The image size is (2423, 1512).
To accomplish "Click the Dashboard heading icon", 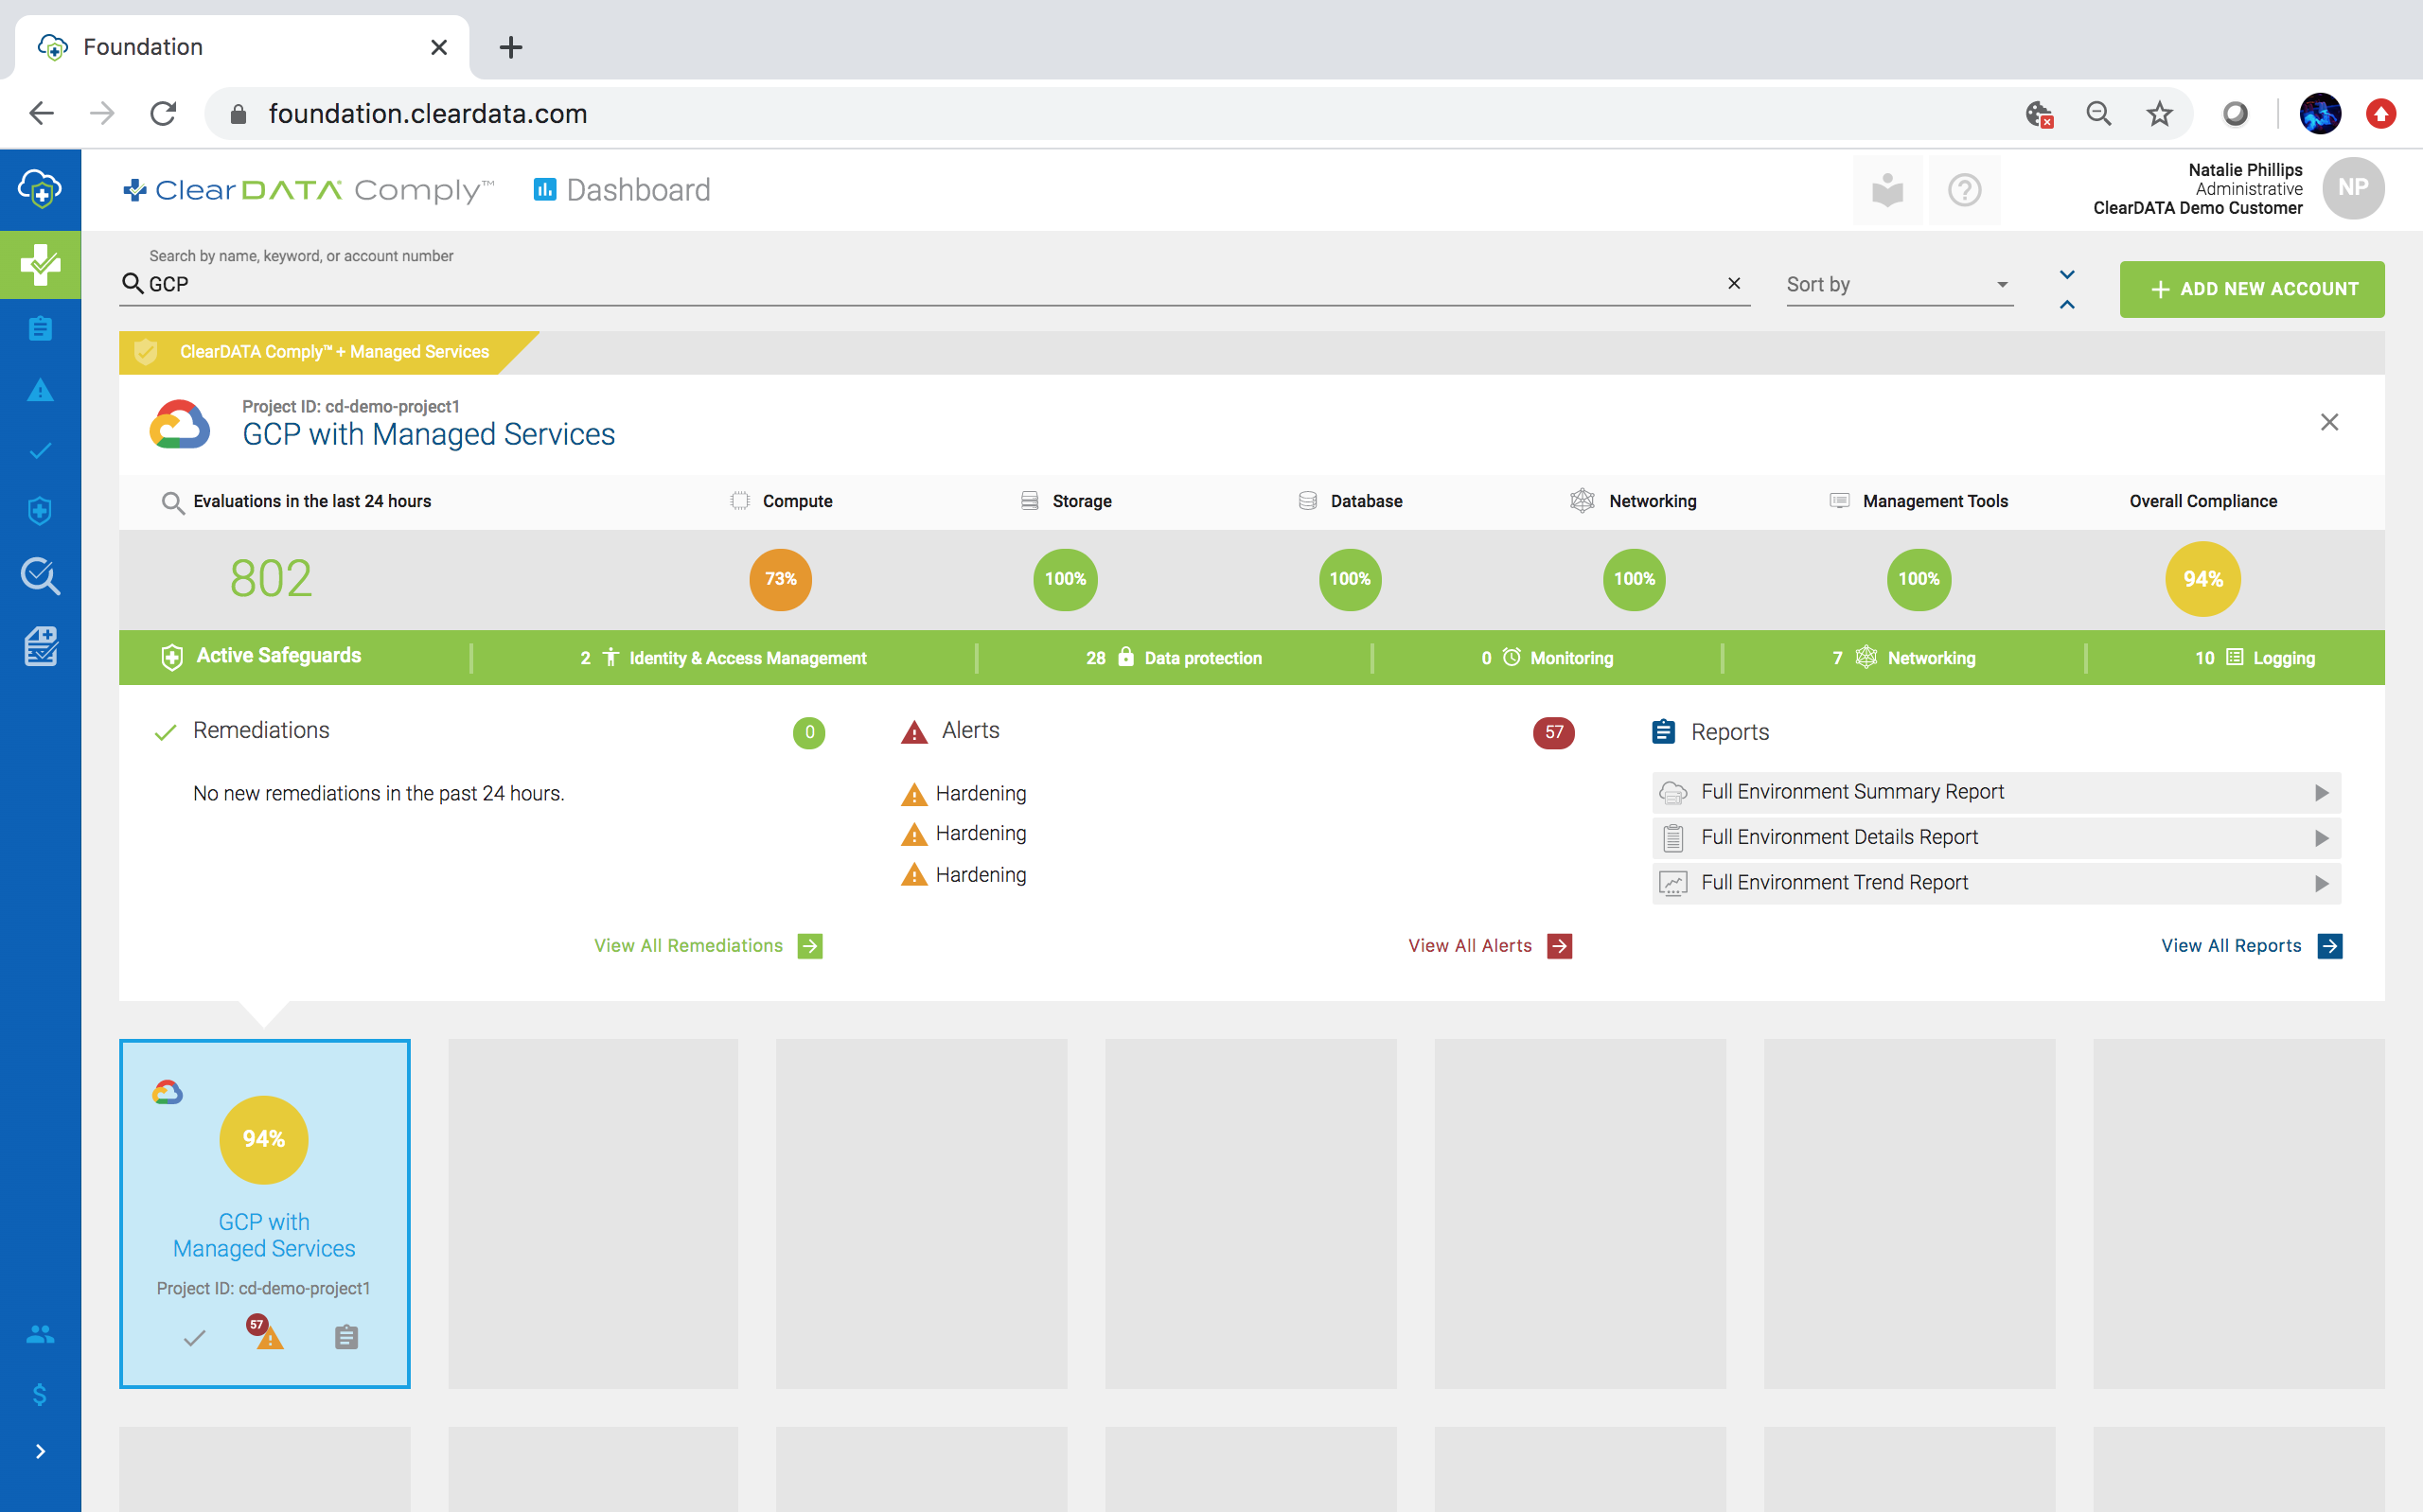I will tap(544, 189).
